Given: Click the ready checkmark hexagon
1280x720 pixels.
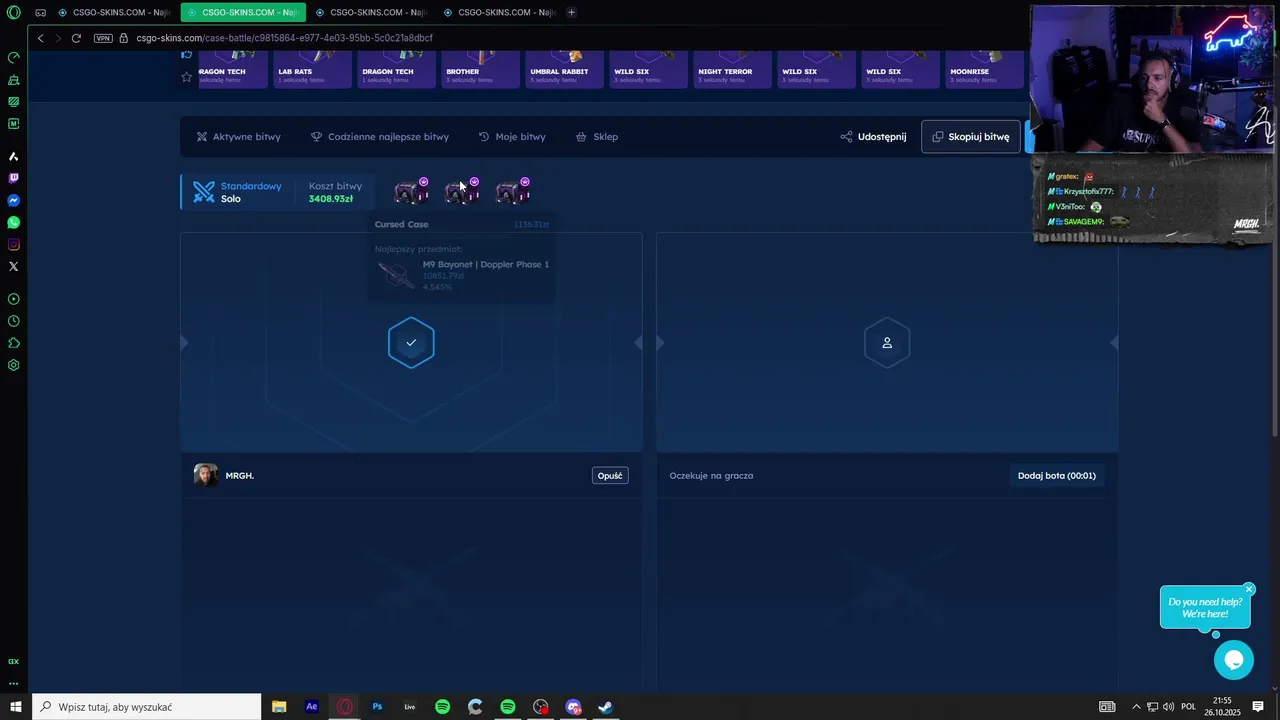Looking at the screenshot, I should point(411,343).
